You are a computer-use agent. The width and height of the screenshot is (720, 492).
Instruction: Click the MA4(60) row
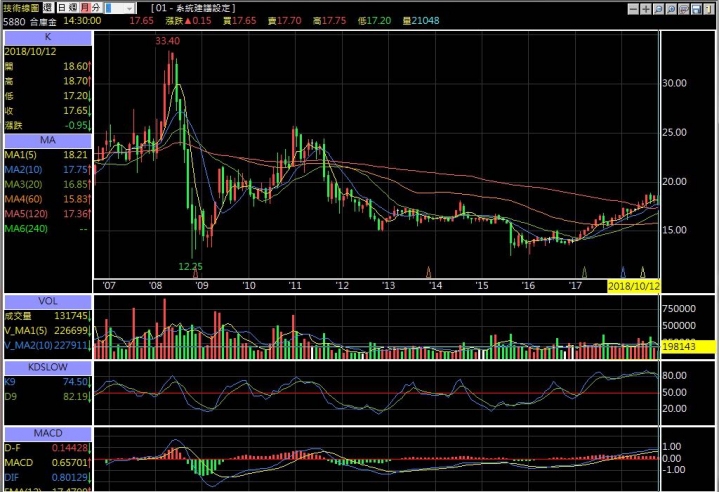click(48, 199)
